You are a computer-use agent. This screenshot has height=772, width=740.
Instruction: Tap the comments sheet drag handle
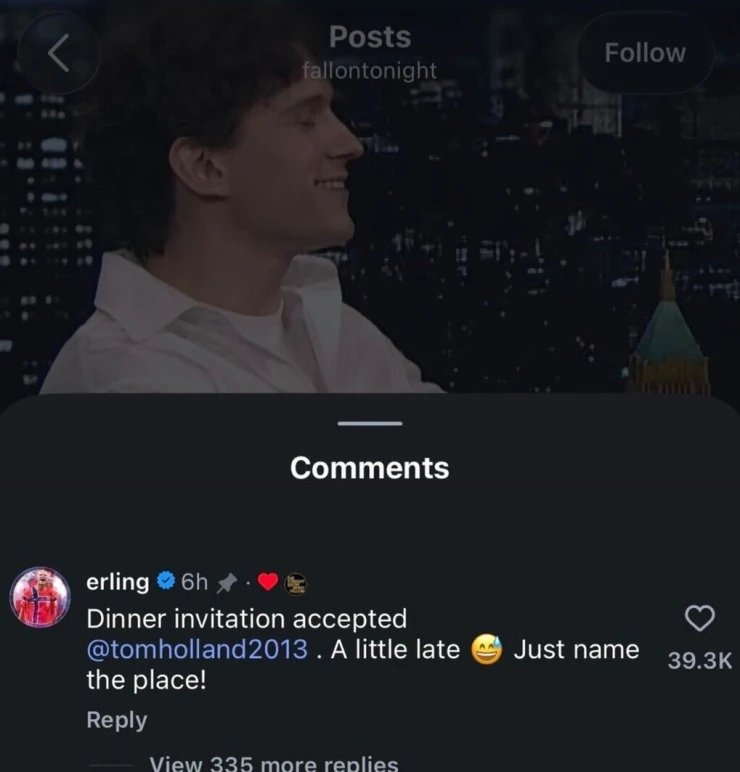click(x=370, y=423)
